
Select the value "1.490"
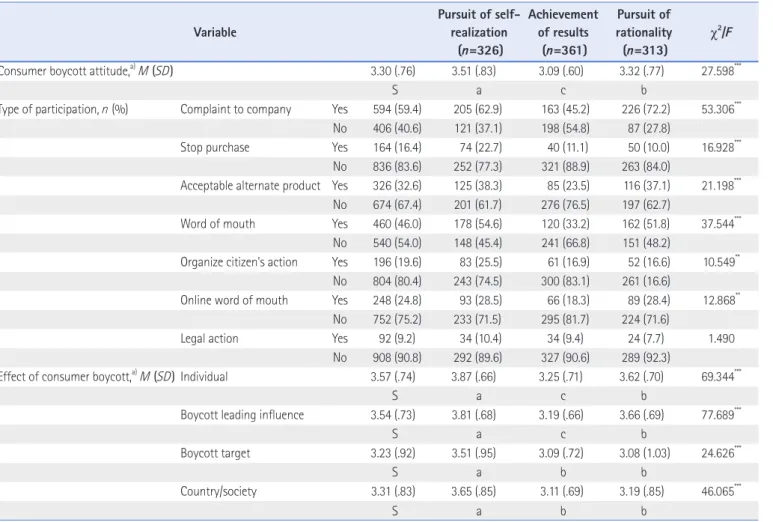(x=721, y=339)
